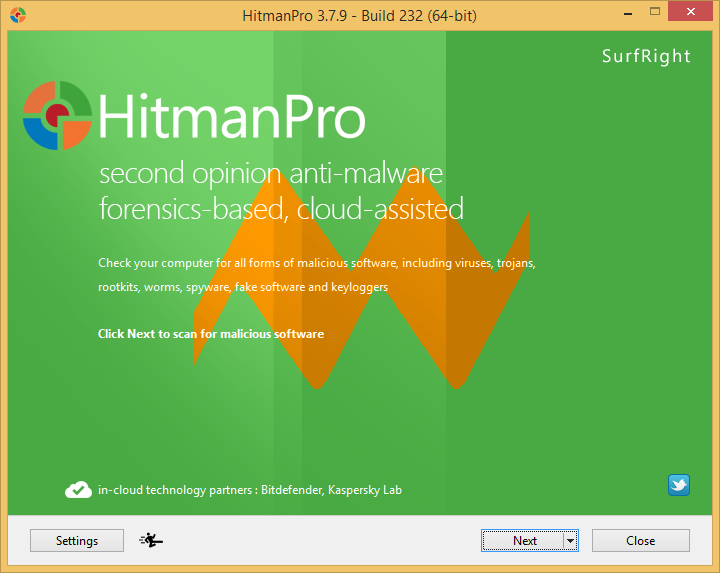Click the HitmanPro crosshair logo
This screenshot has width=720, height=573.
tap(57, 116)
